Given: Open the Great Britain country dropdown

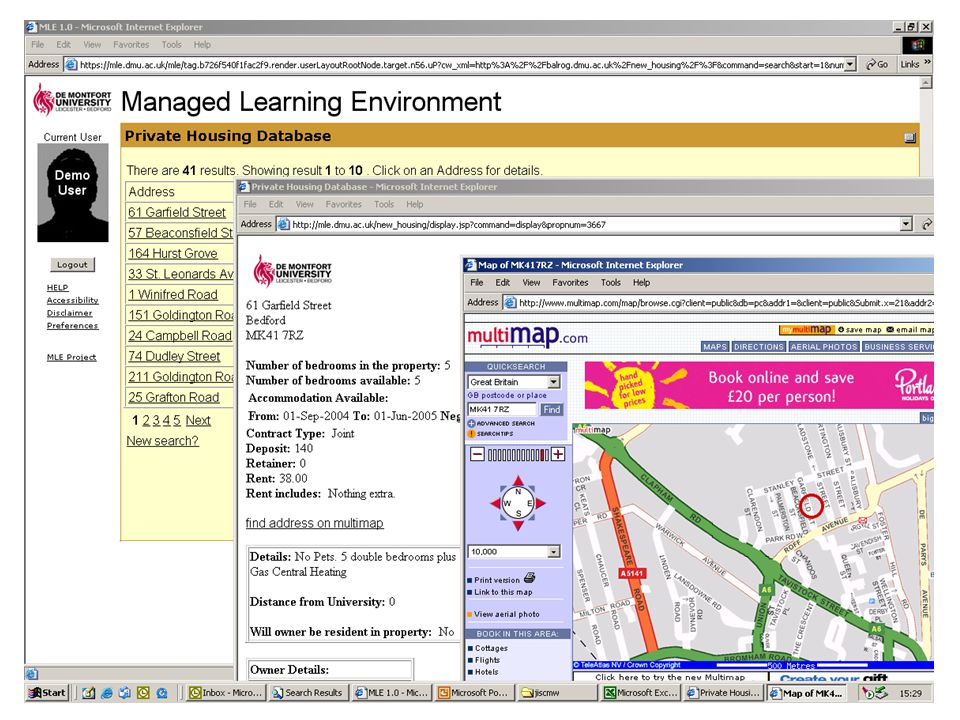Looking at the screenshot, I should coord(553,382).
